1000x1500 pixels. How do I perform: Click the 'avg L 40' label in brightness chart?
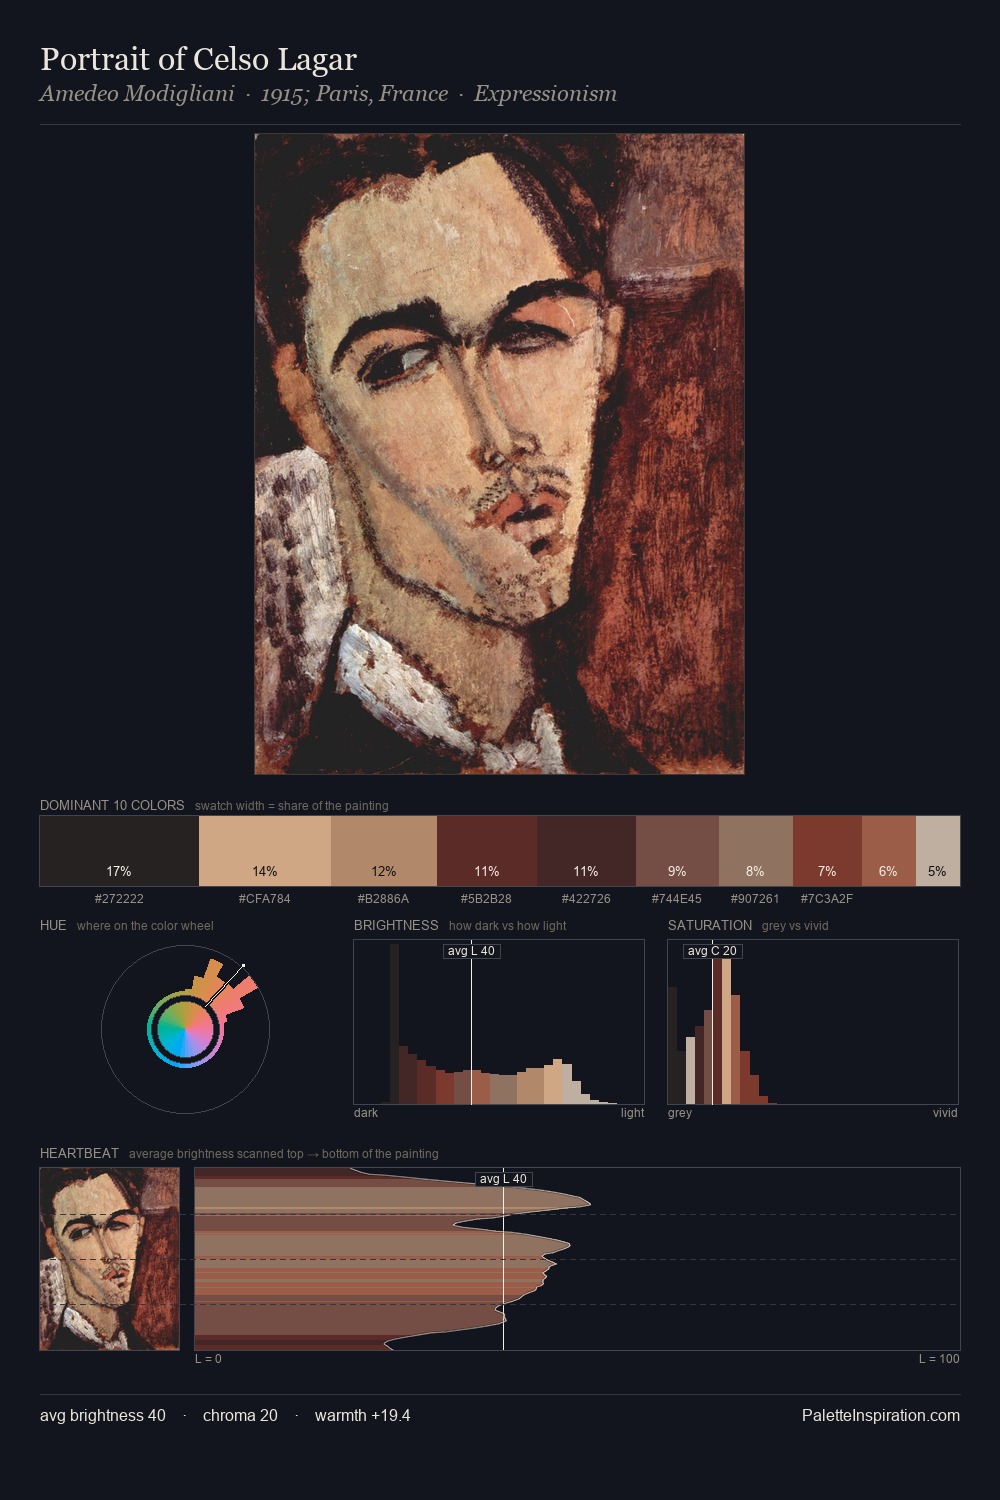tap(471, 951)
